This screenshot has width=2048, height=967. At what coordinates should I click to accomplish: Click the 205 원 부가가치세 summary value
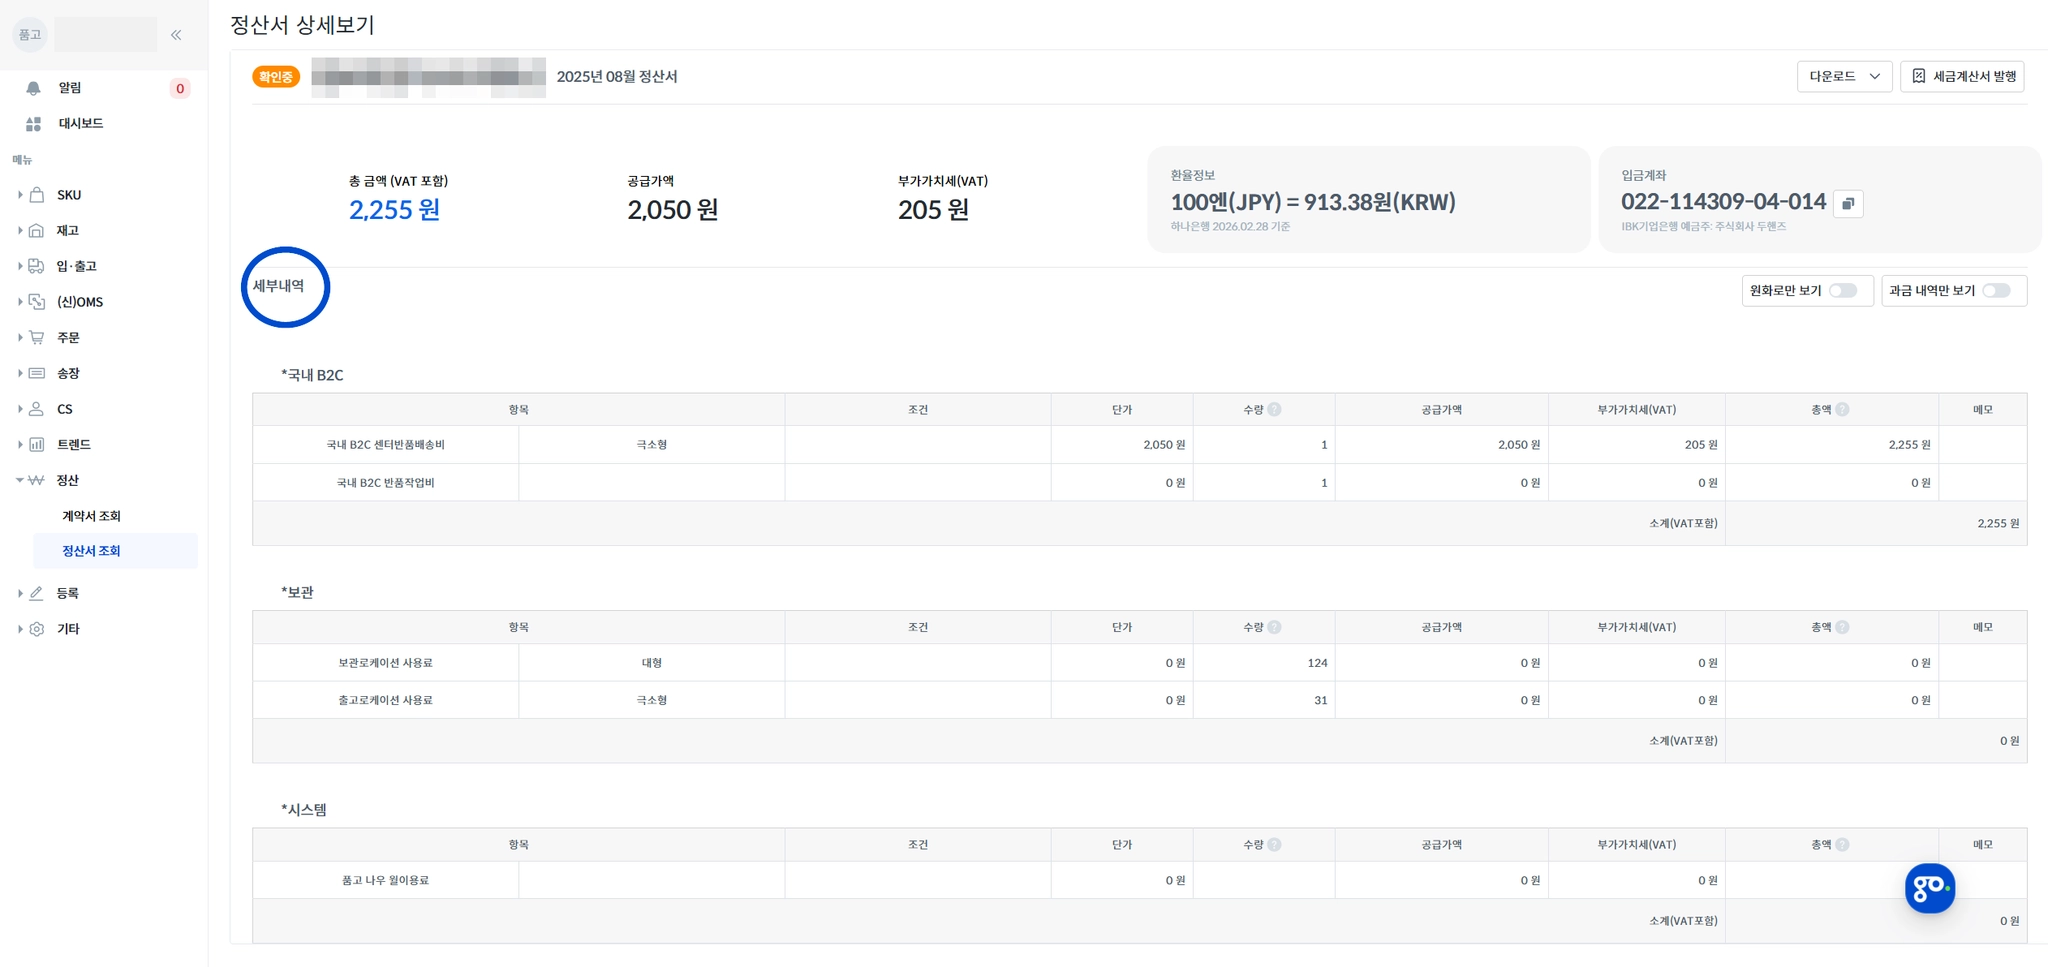click(x=933, y=210)
